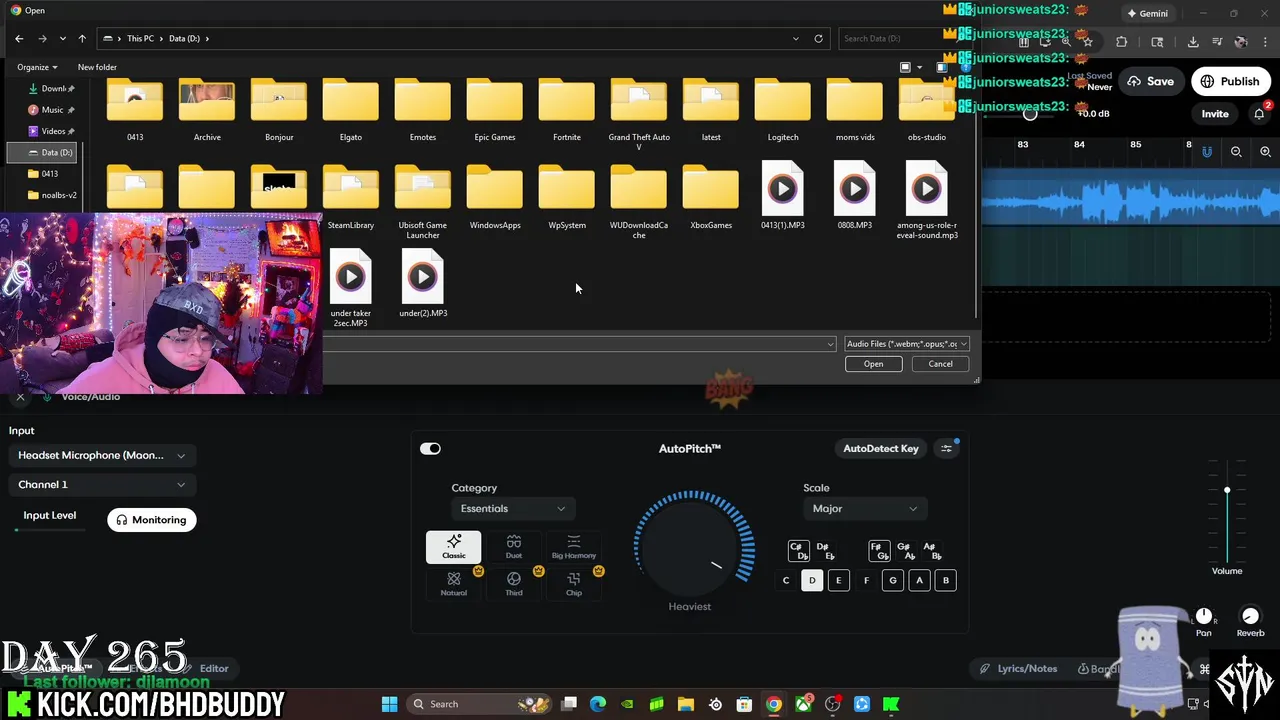Select Videos in the navigation pane
This screenshot has width=1280, height=720.
pyautogui.click(x=50, y=131)
